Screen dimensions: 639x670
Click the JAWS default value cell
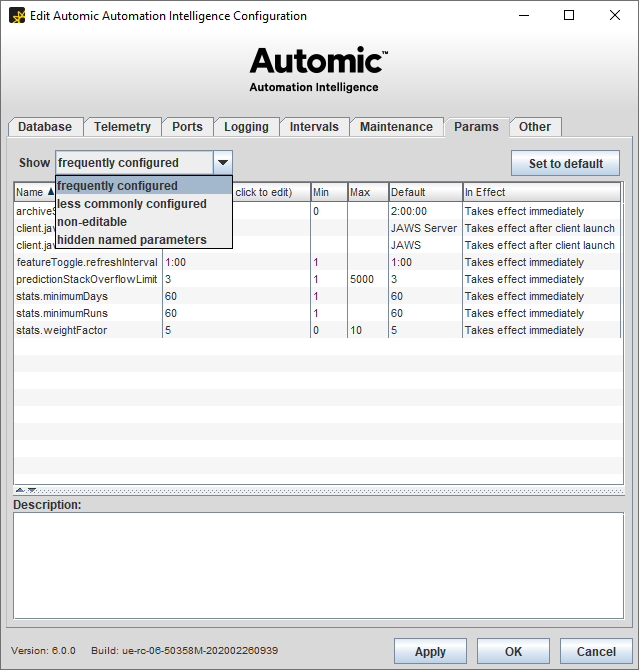[426, 245]
